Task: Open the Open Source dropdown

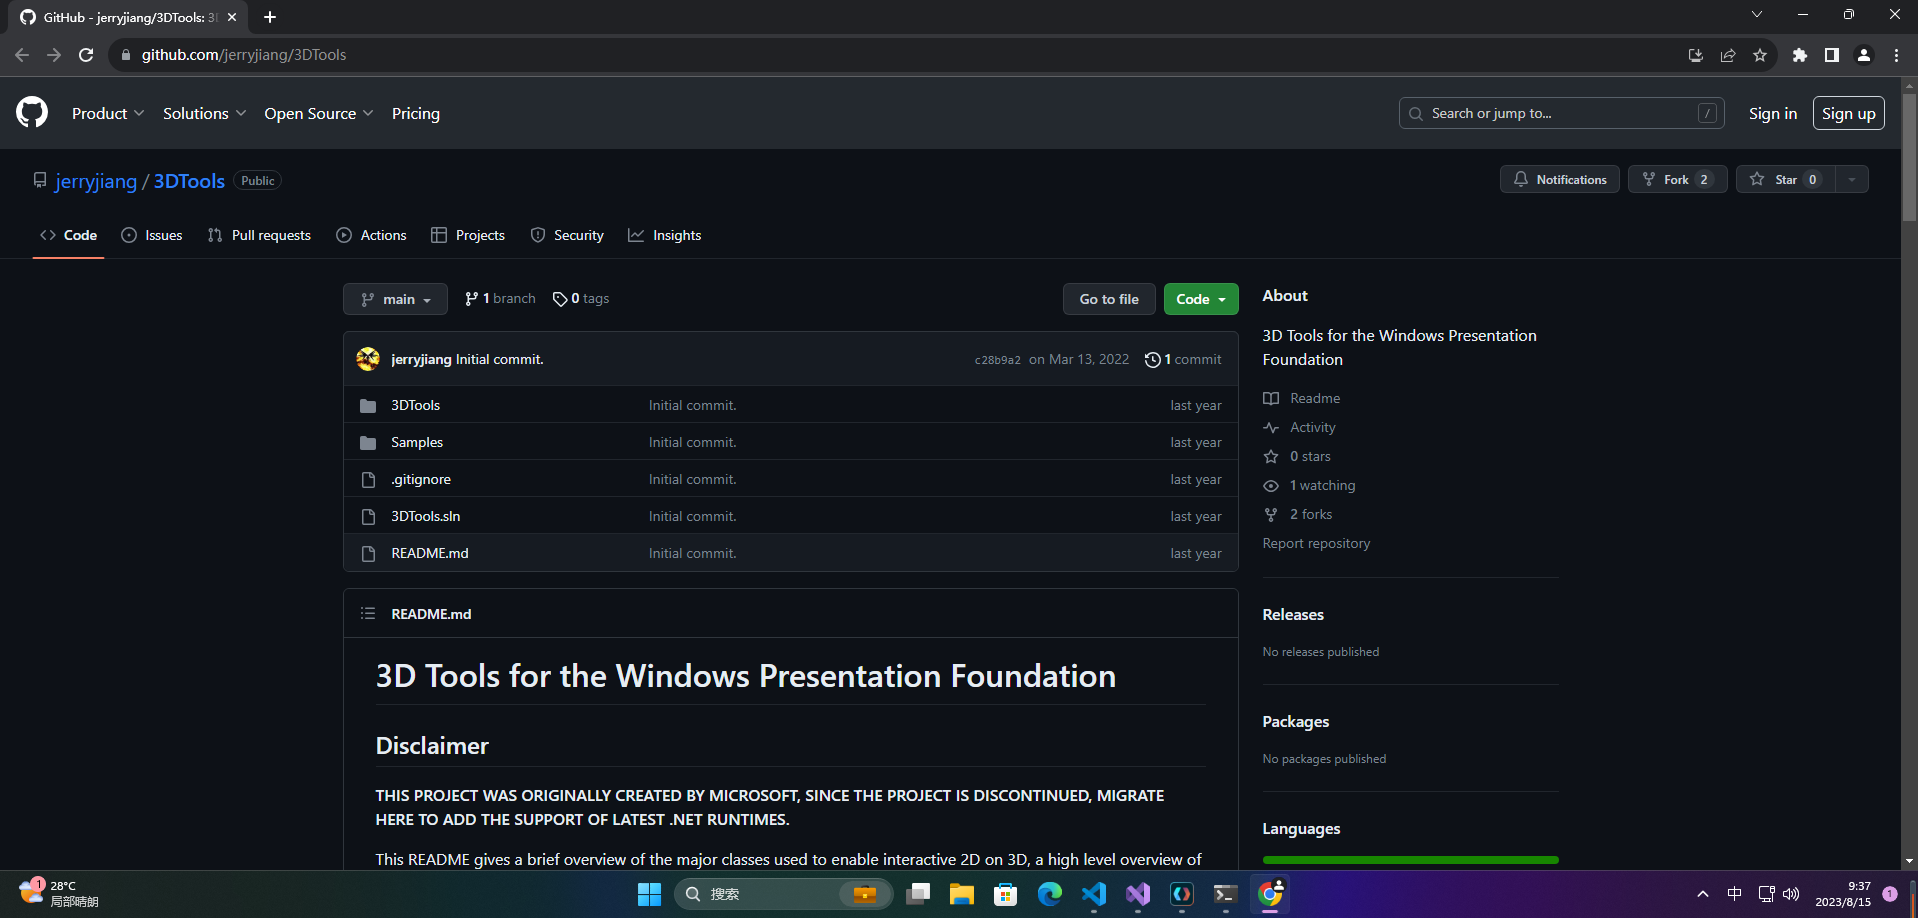Action: pyautogui.click(x=319, y=113)
